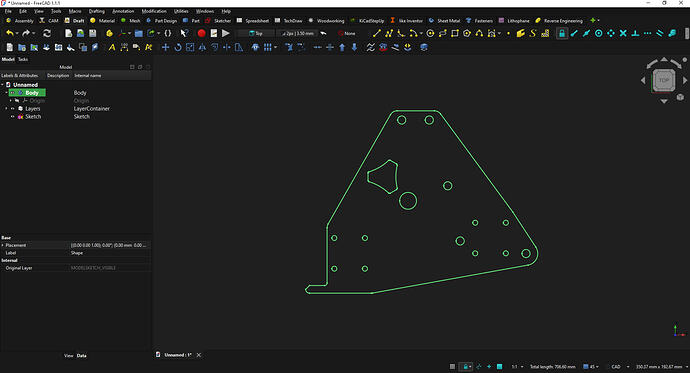Toggle Snap Angle
The width and height of the screenshot is (690, 373).
[x=611, y=33]
